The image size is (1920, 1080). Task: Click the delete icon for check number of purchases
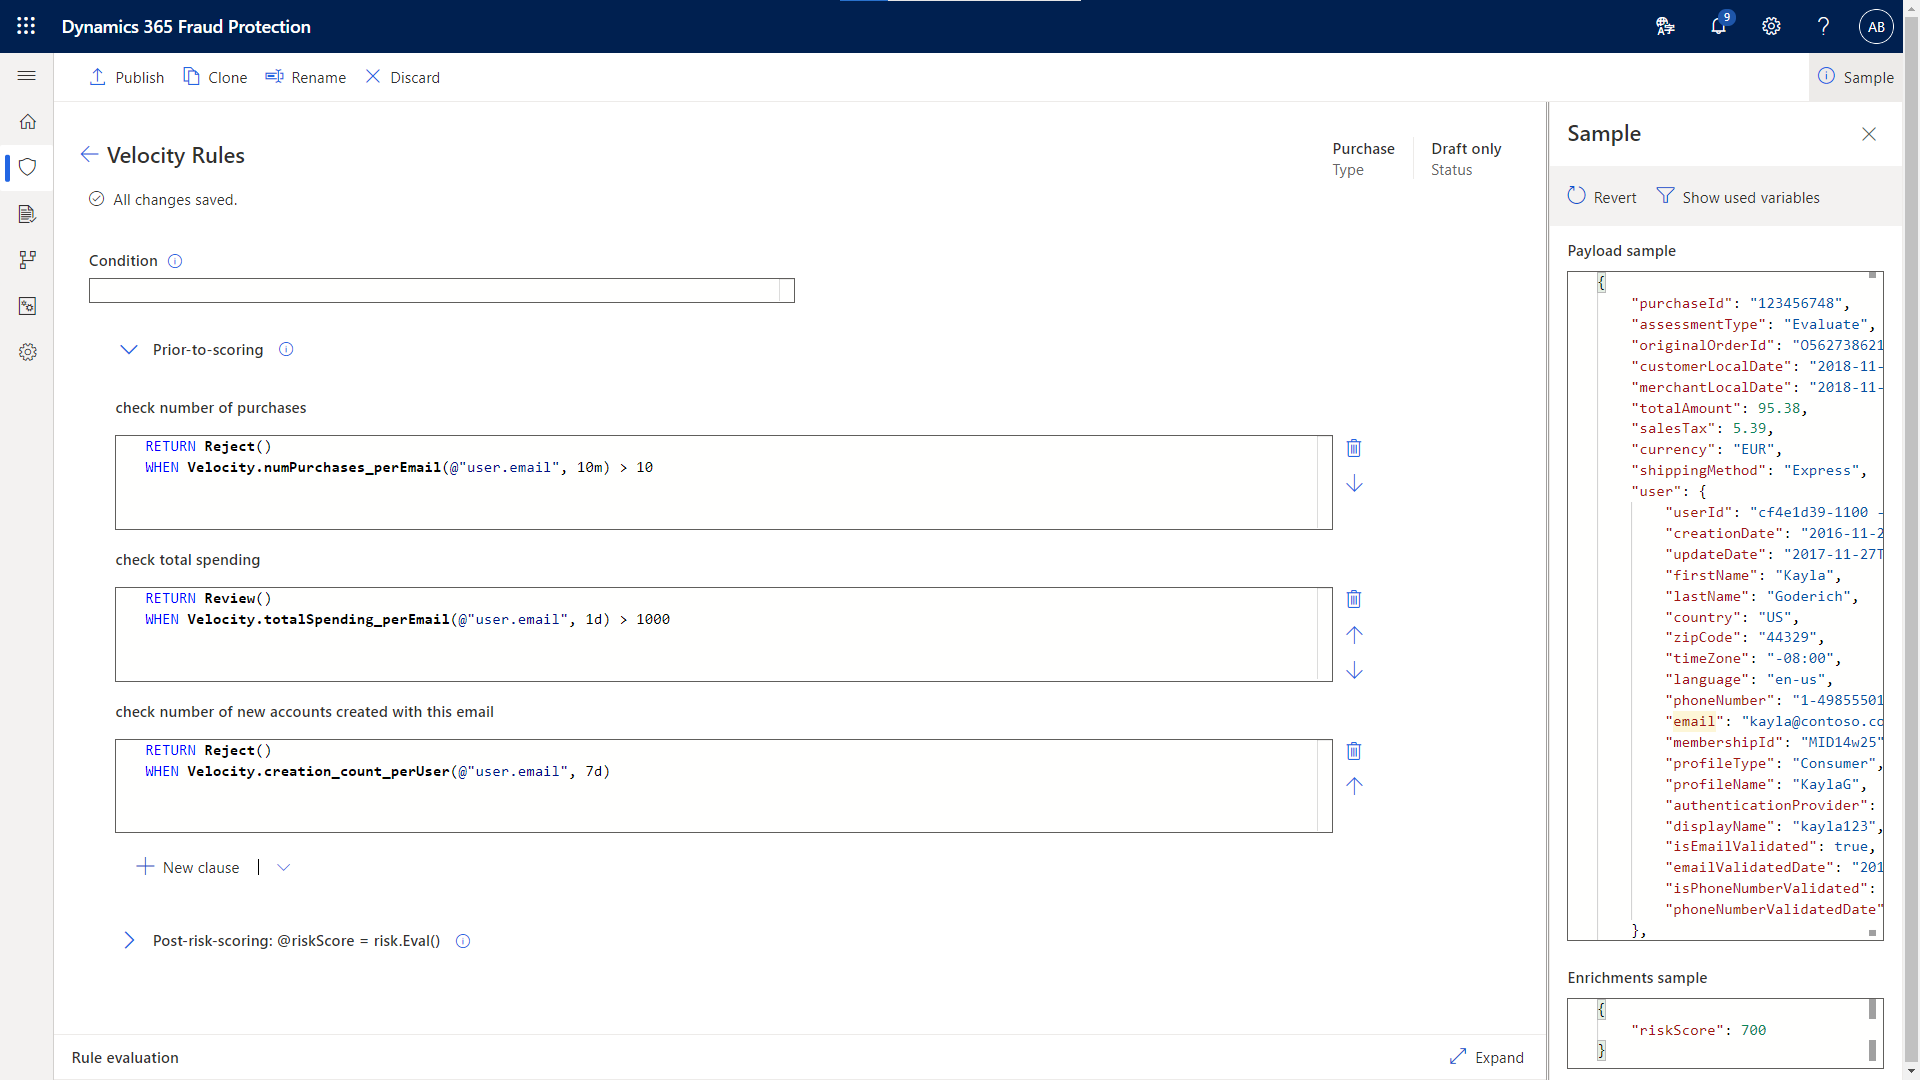[x=1354, y=447]
